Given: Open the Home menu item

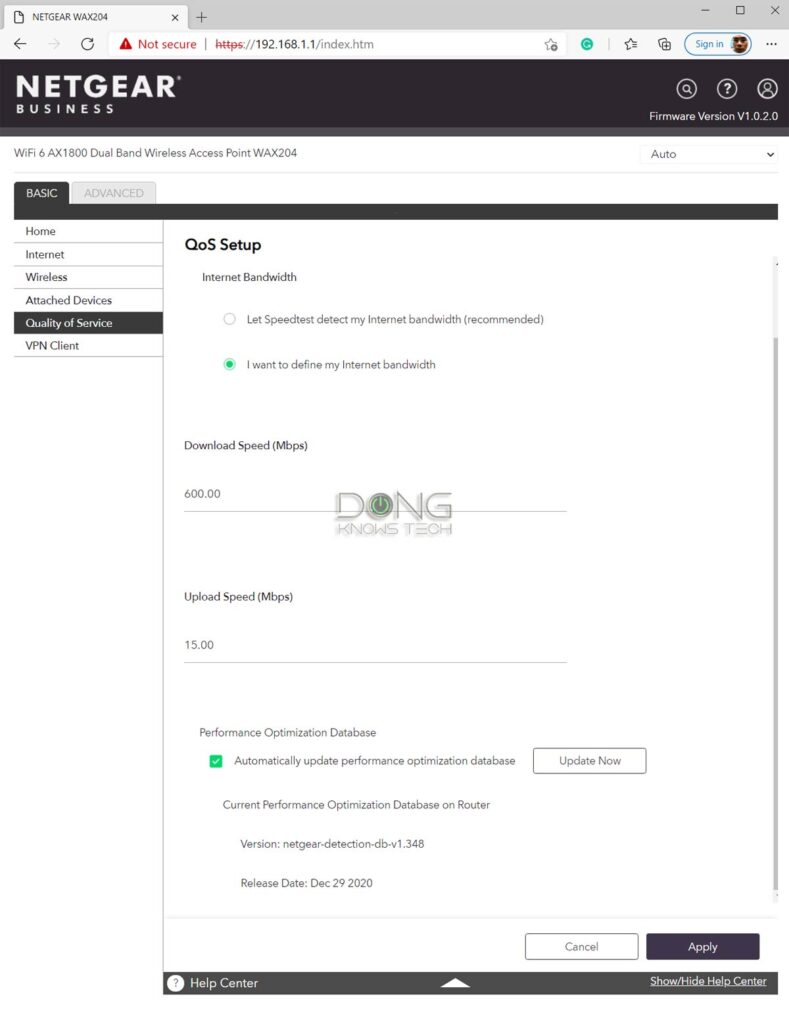Looking at the screenshot, I should coord(88,231).
